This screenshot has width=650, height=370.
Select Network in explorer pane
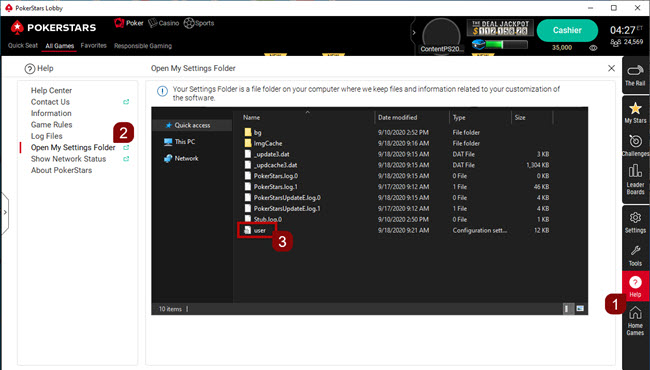181,158
